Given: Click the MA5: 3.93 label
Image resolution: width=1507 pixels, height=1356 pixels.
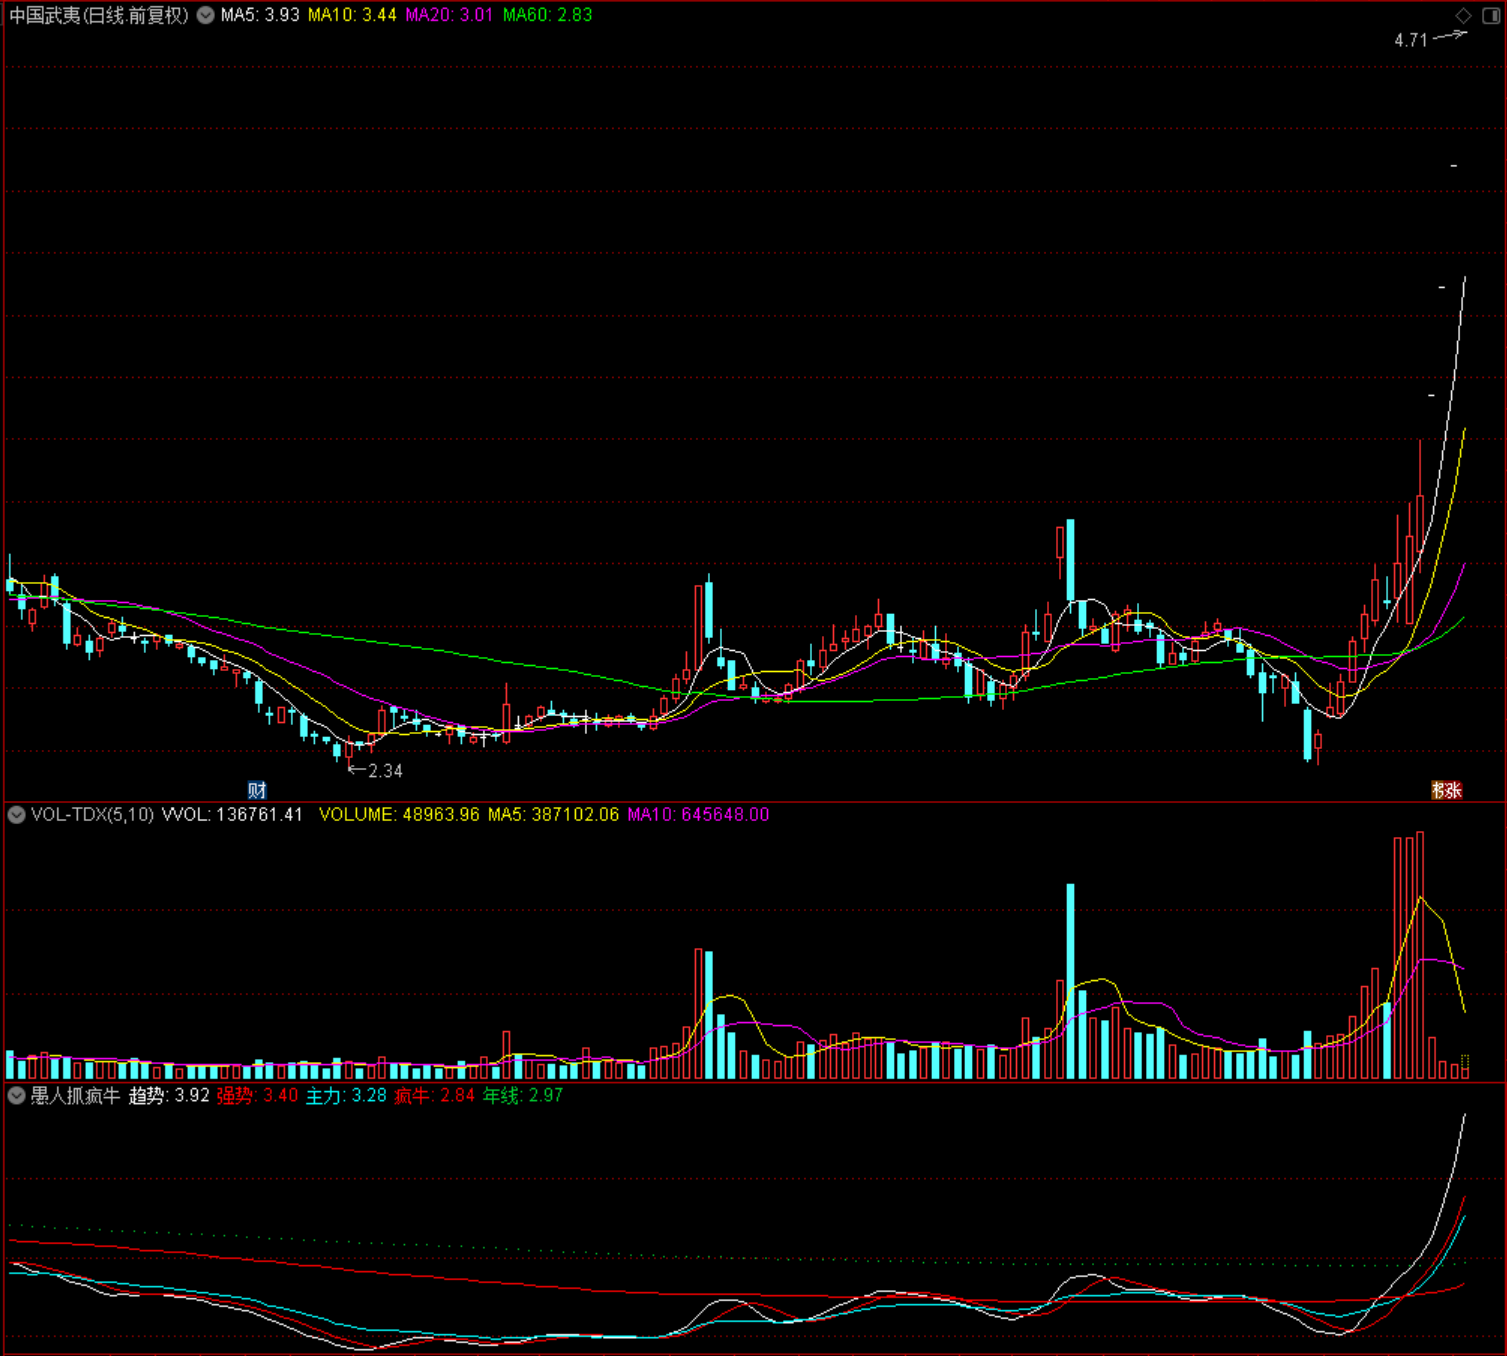Looking at the screenshot, I should point(260,15).
